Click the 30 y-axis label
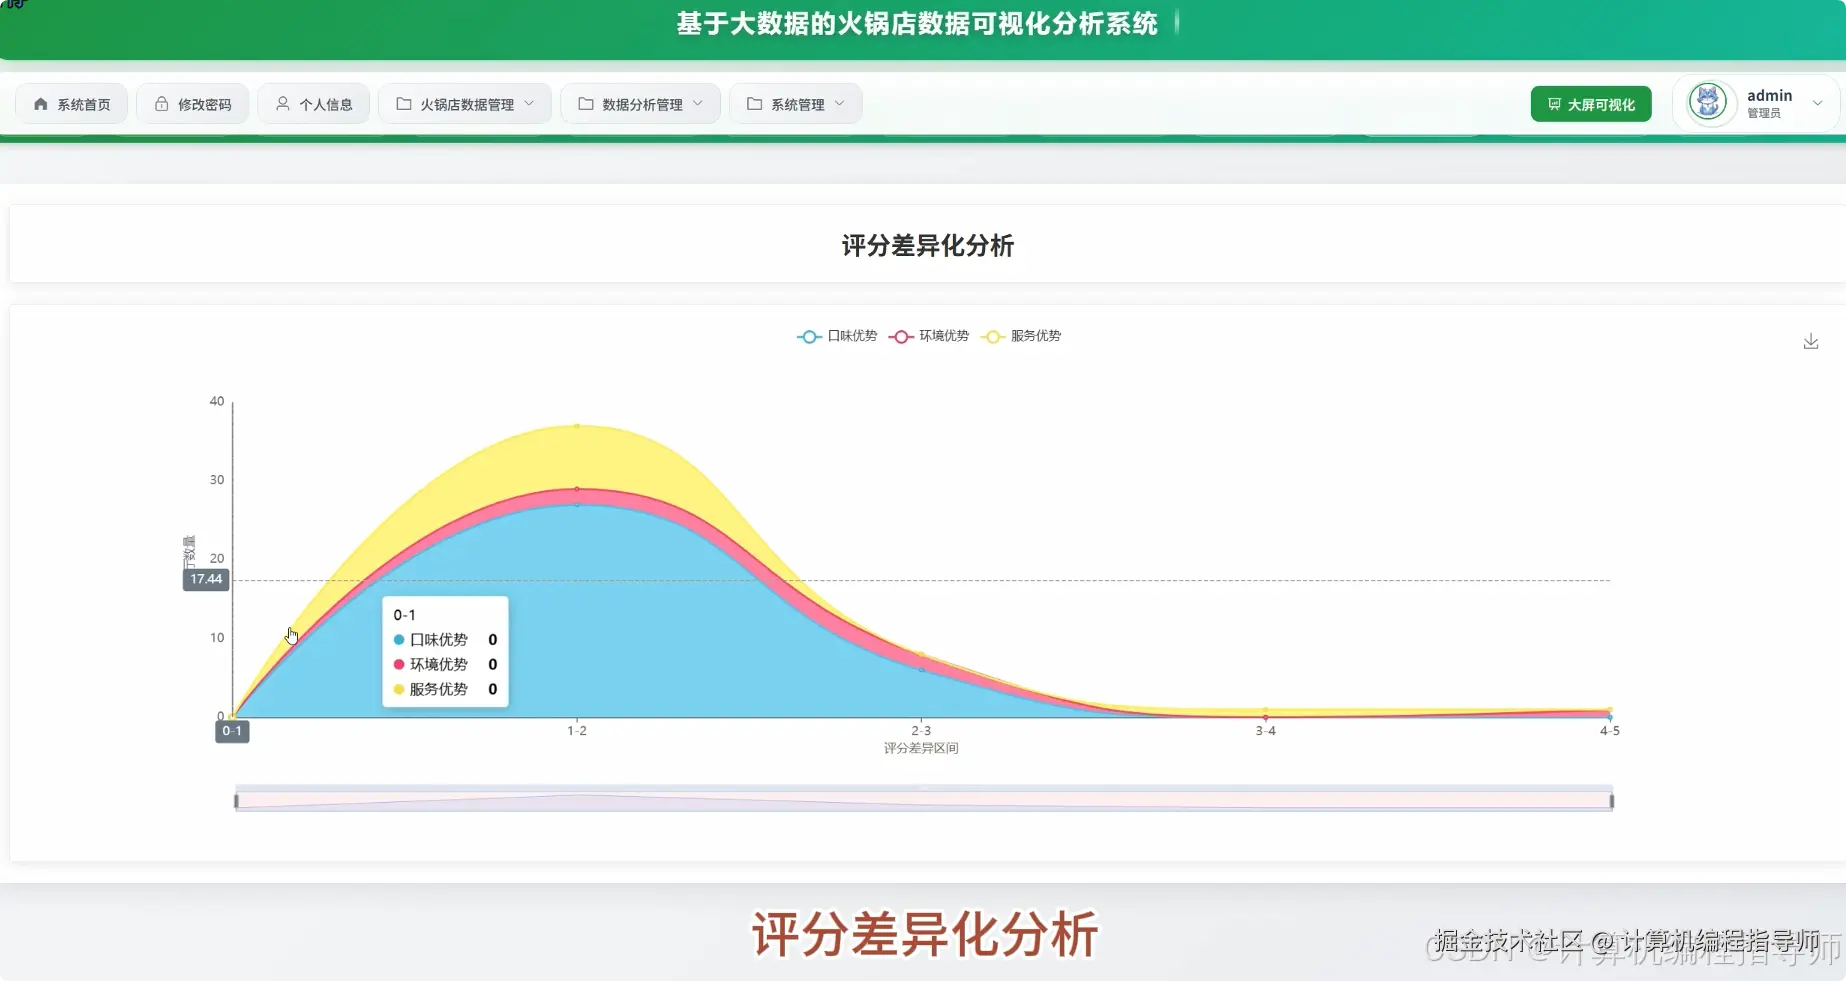1846x981 pixels. click(217, 480)
